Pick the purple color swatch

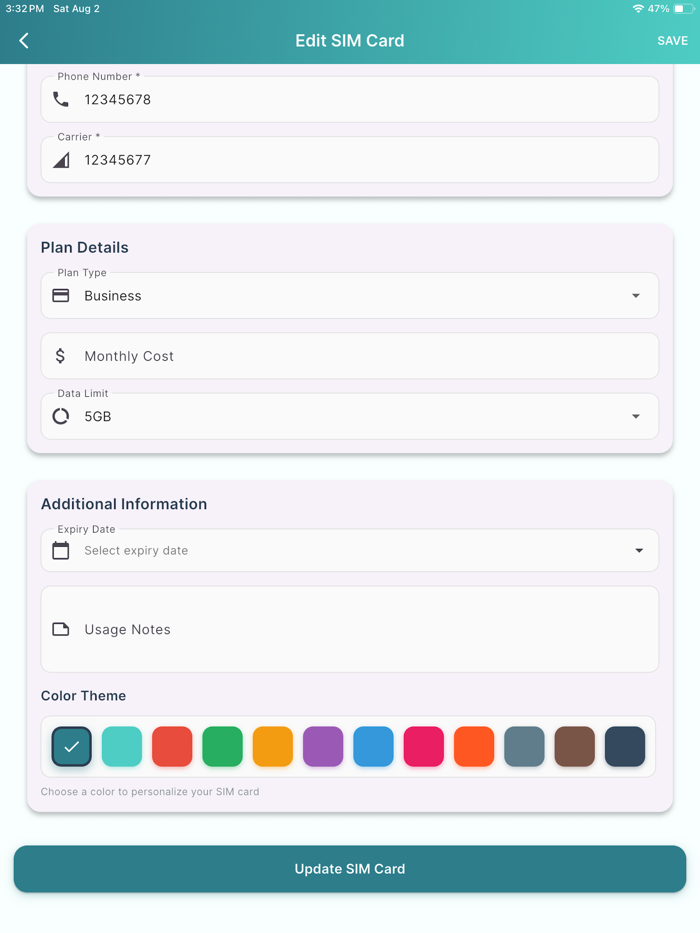323,746
